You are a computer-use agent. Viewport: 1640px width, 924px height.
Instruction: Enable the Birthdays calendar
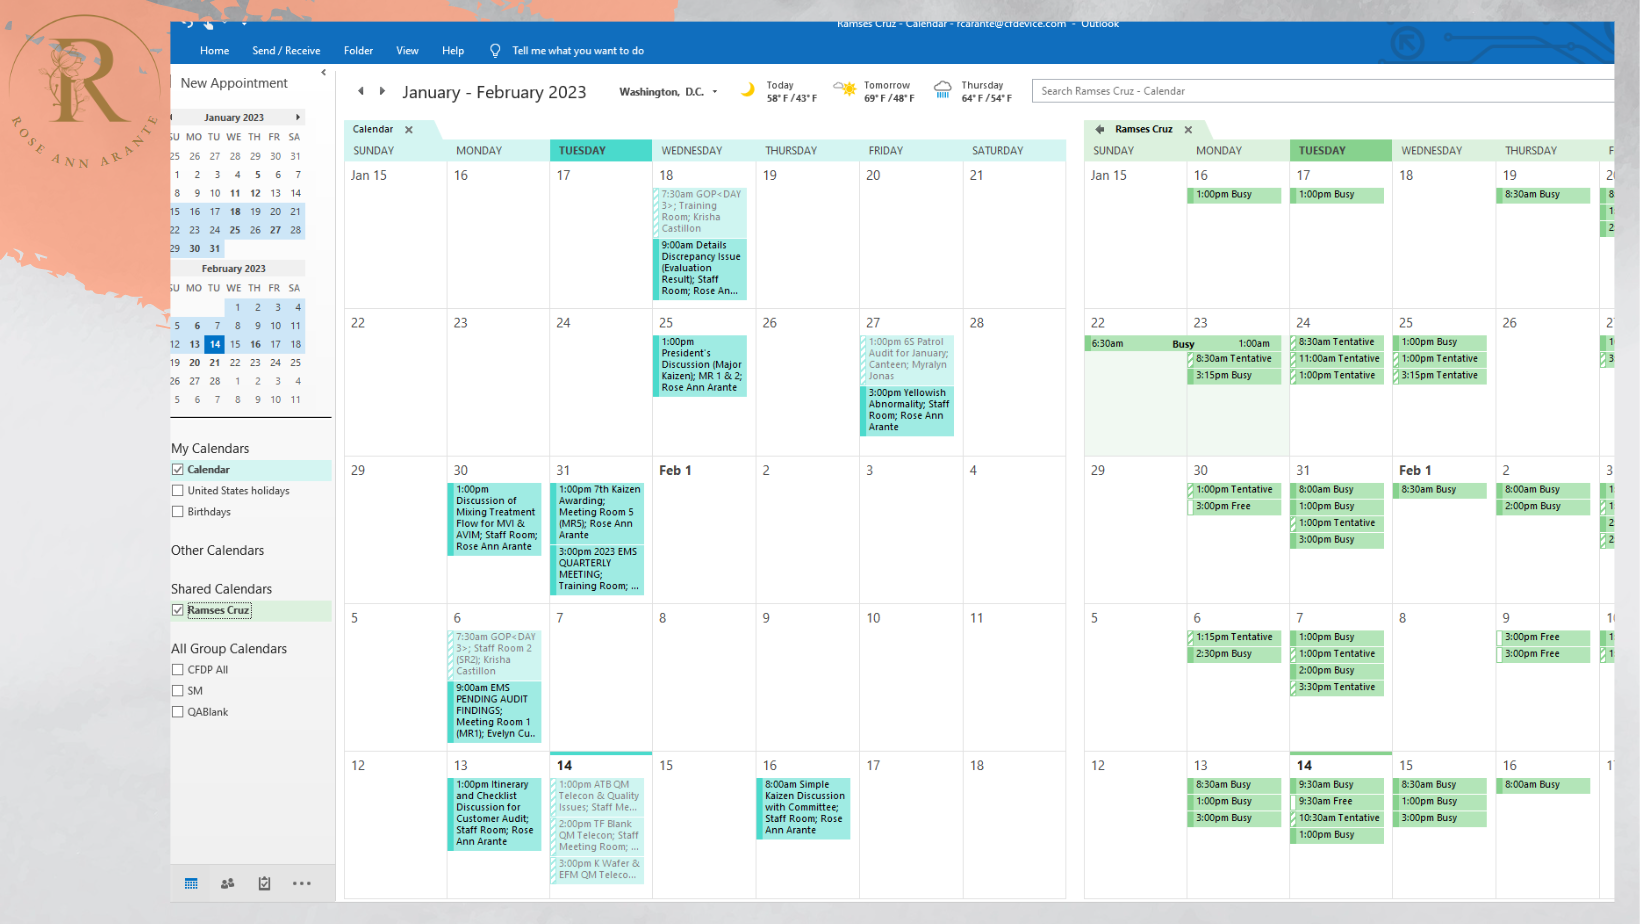(178, 512)
